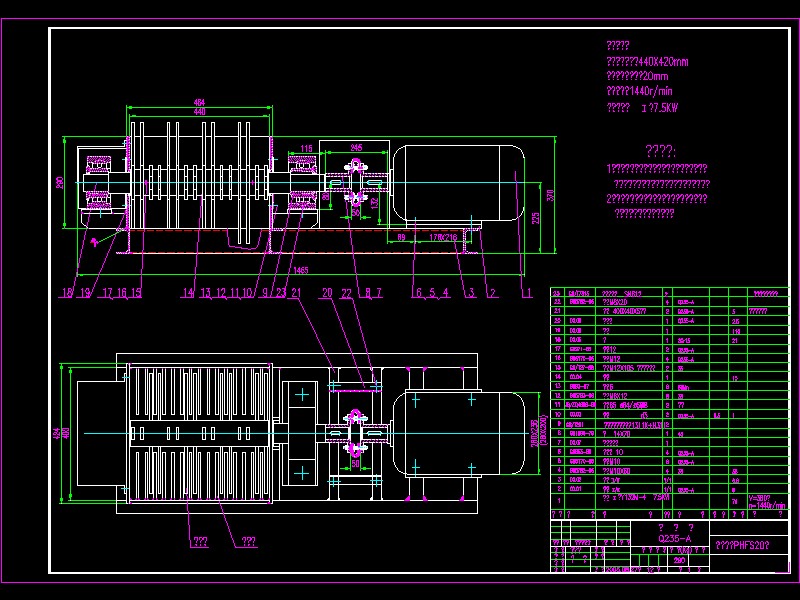The height and width of the screenshot is (600, 800).
Task: Select leader callout number 6
Action: (x=419, y=293)
